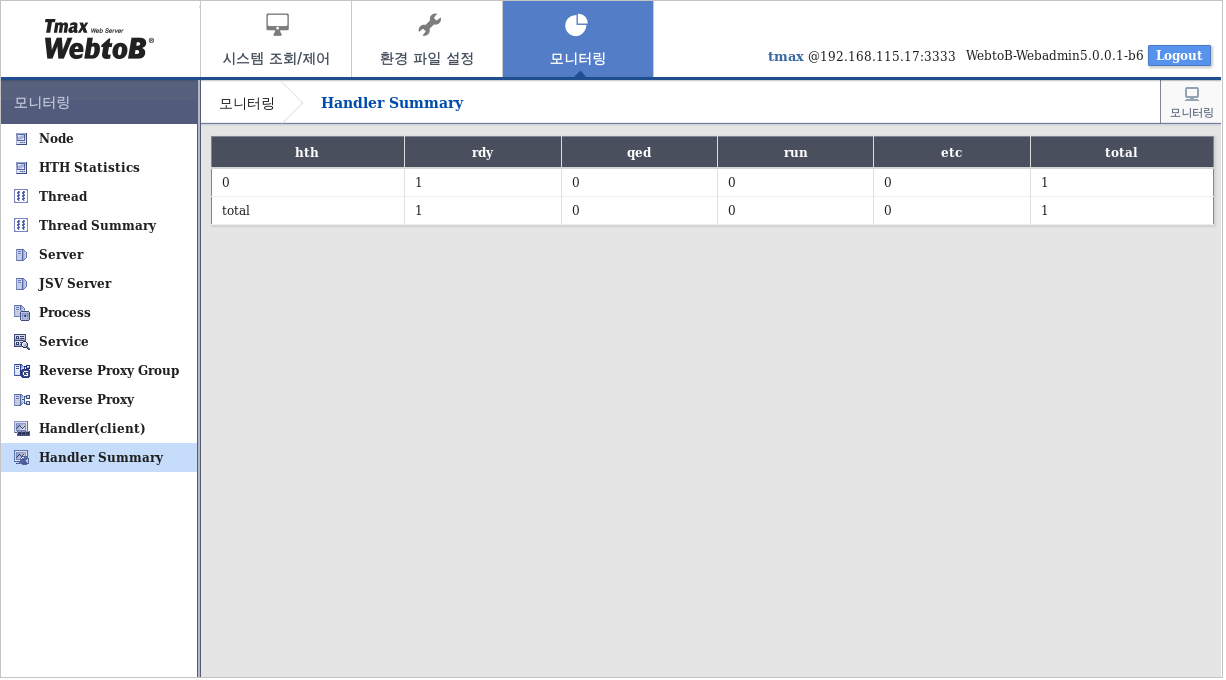This screenshot has height=680, width=1226.
Task: Click the Logout button
Action: [x=1179, y=56]
